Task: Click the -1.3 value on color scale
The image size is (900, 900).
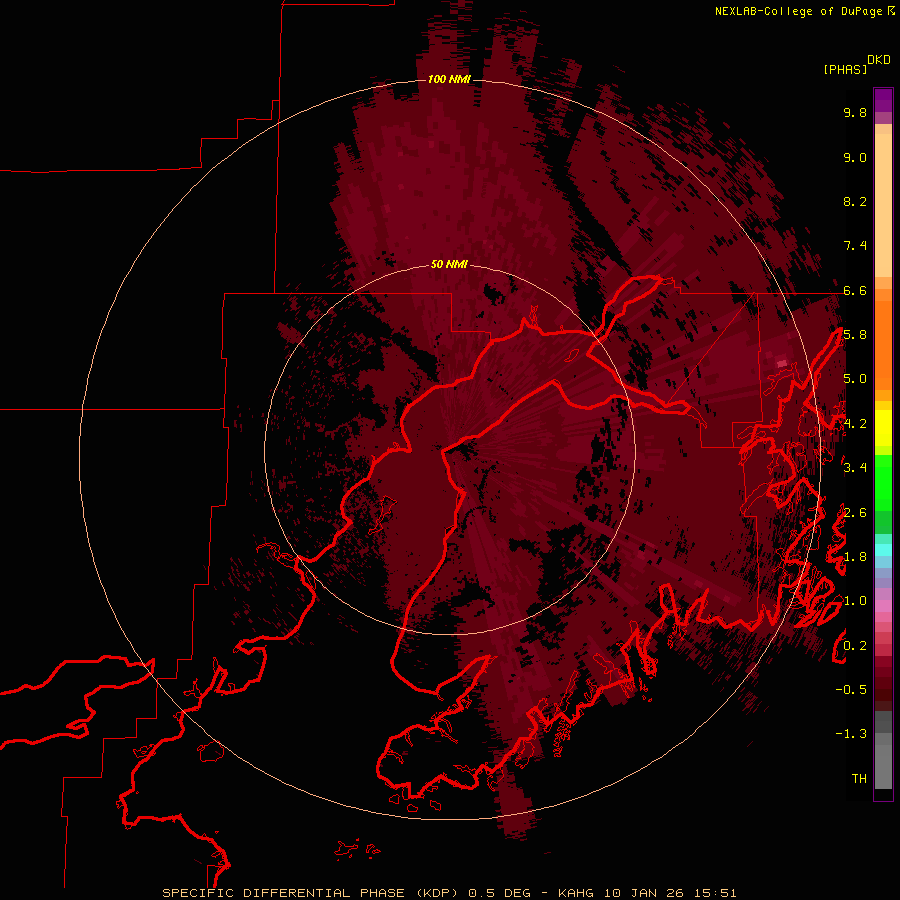Action: pyautogui.click(x=851, y=734)
